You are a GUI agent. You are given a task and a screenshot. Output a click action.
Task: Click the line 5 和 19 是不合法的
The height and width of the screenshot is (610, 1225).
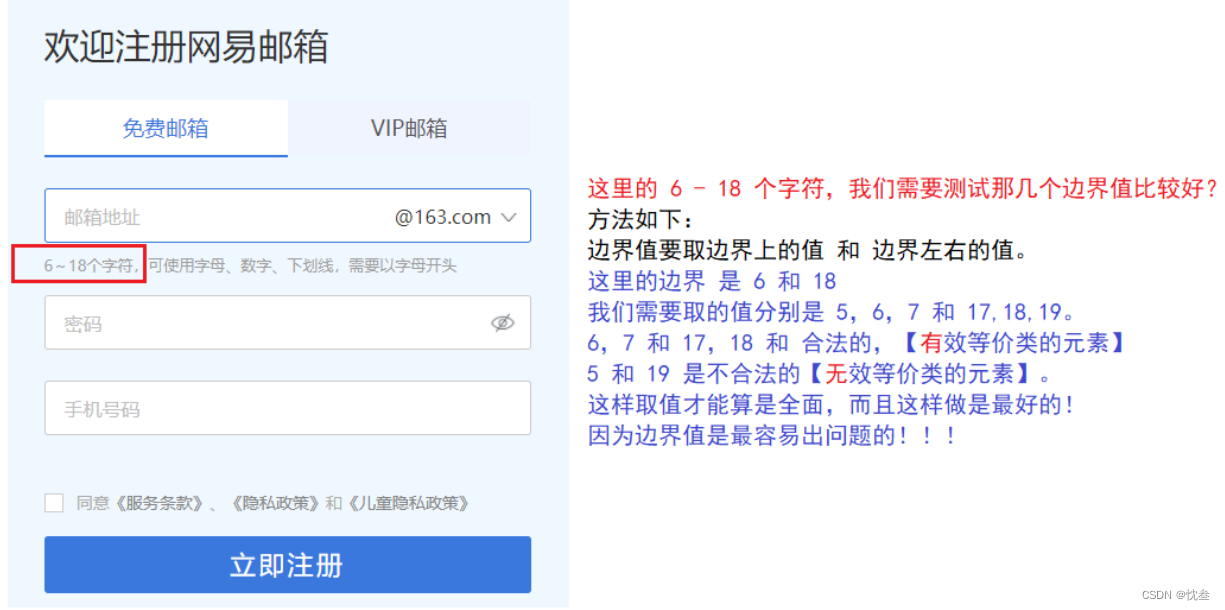click(x=821, y=375)
